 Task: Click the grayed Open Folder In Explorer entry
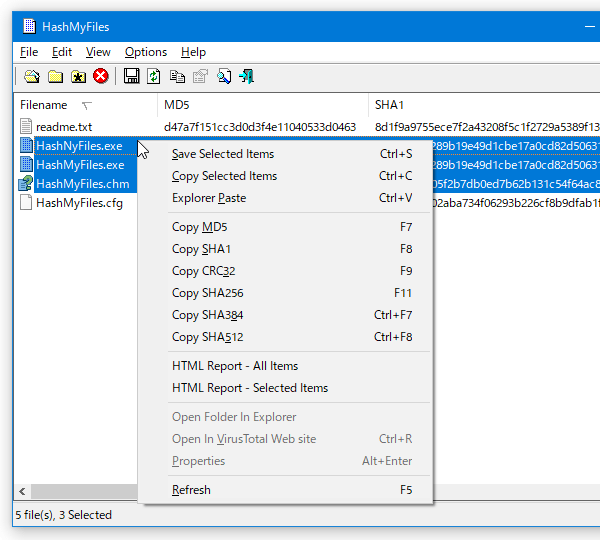(x=285, y=417)
